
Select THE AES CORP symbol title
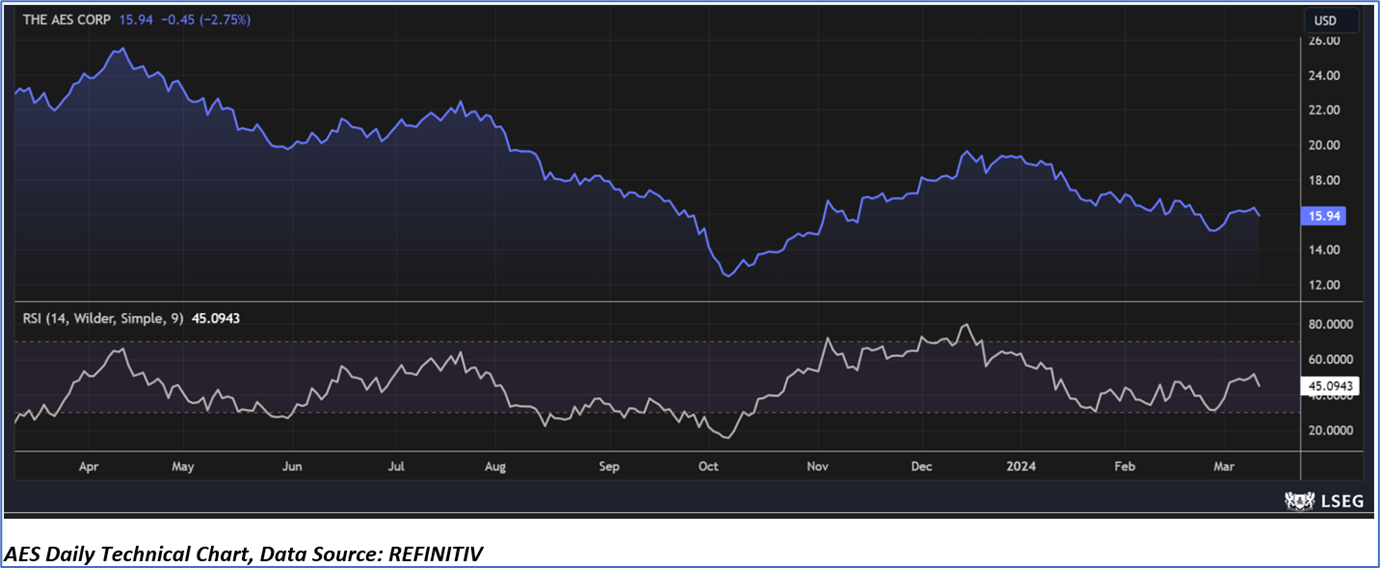coord(66,20)
